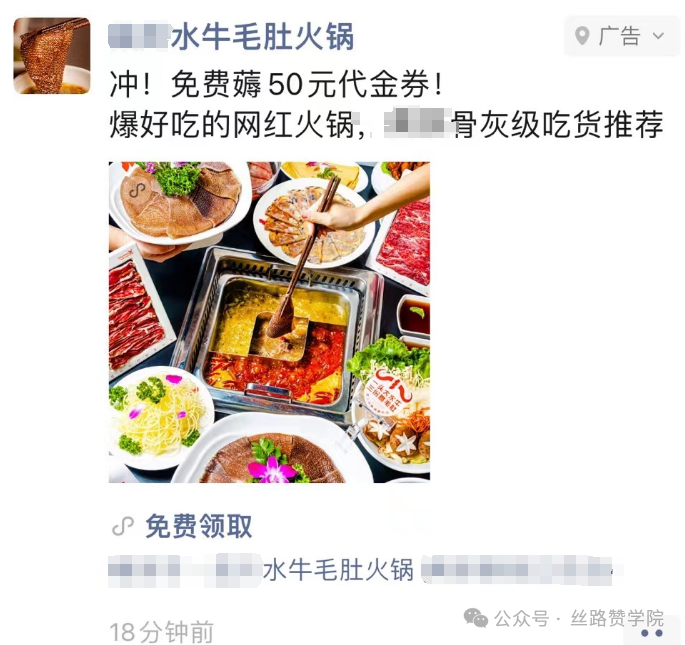Click the mini-program watermark on the tripe plate

[137, 190]
